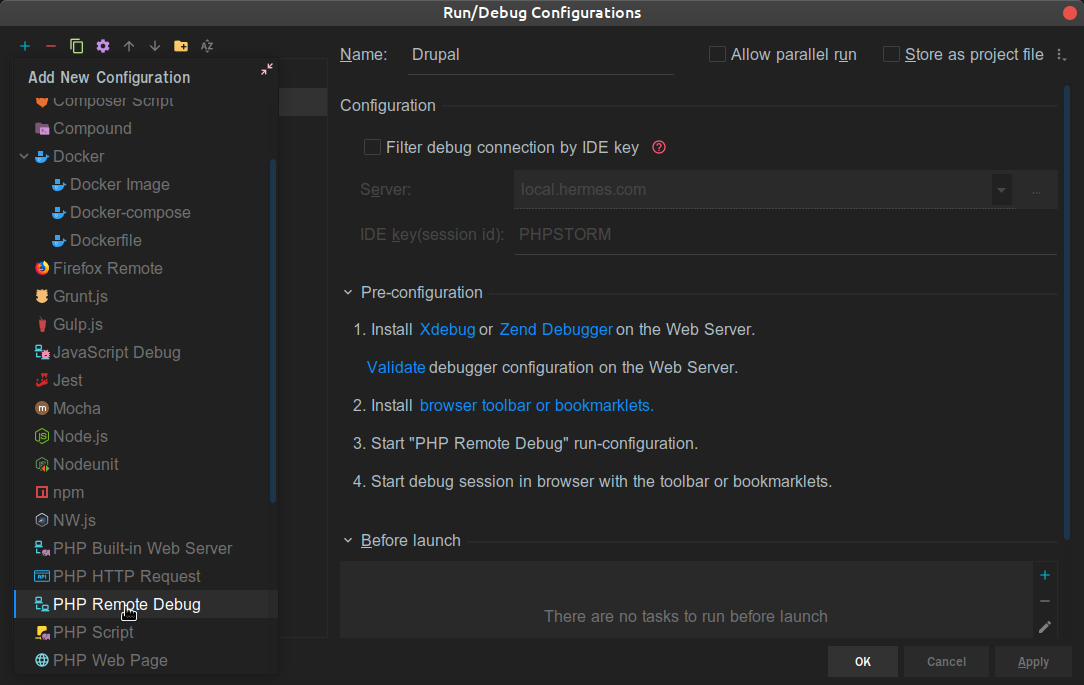The image size is (1084, 685).
Task: Click the Copy Configuration icon
Action: pyautogui.click(x=77, y=46)
